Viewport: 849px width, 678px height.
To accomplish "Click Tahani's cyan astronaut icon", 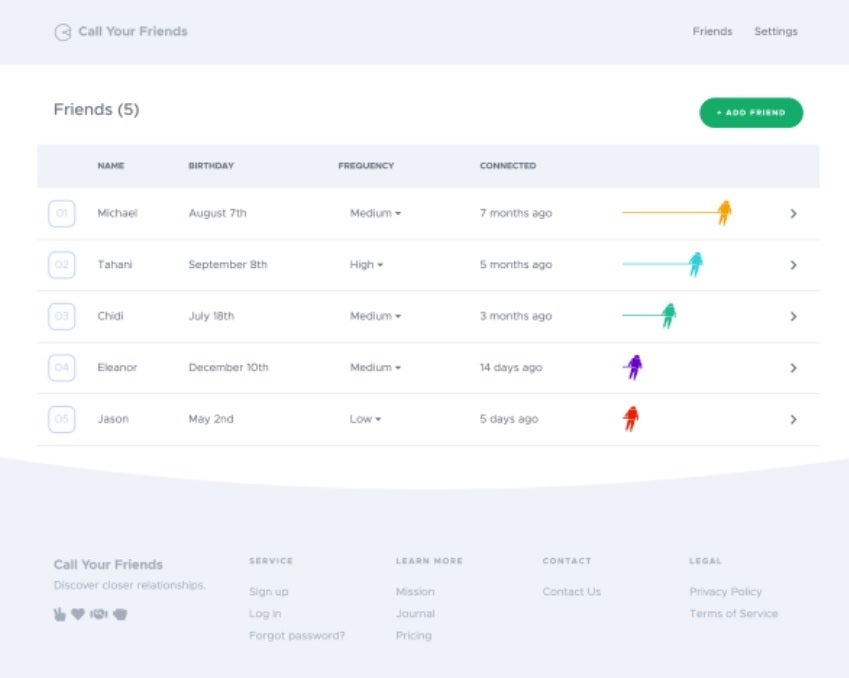I will tap(696, 264).
